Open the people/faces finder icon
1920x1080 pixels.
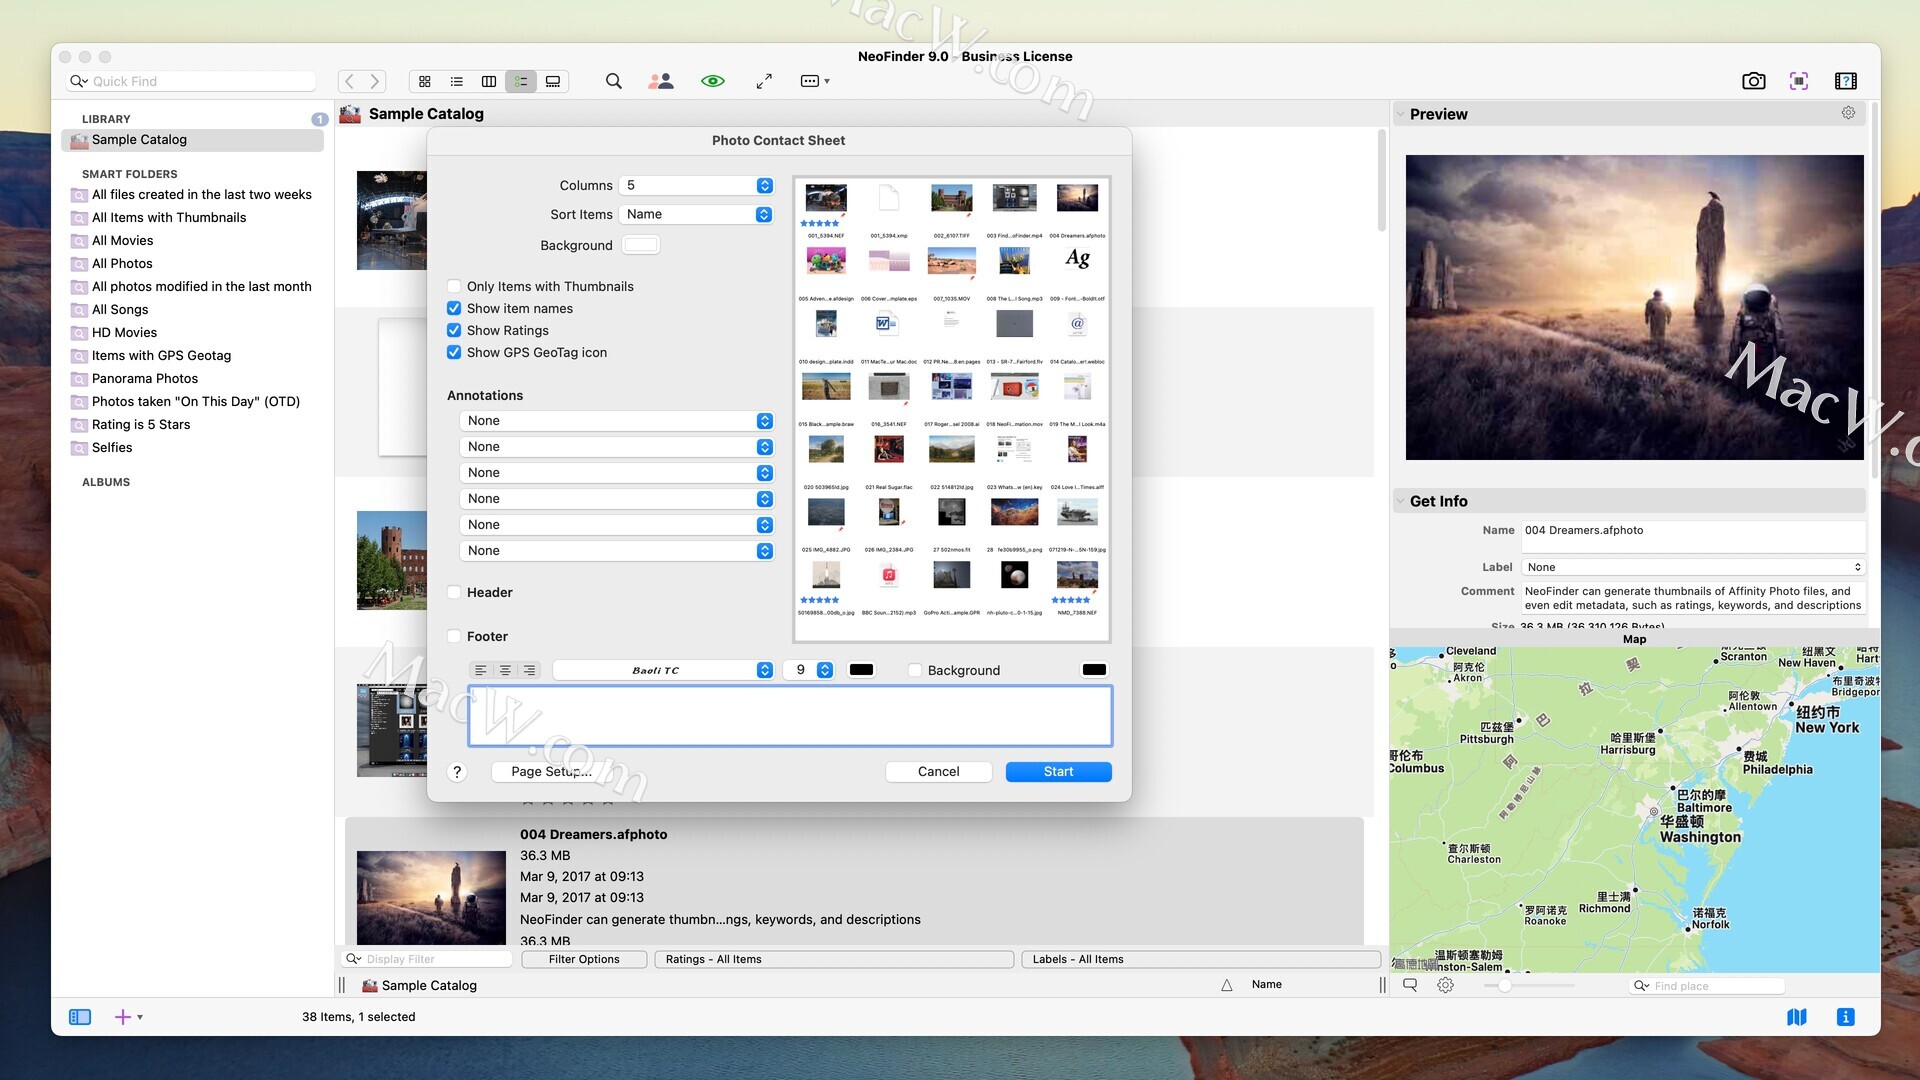coord(660,81)
